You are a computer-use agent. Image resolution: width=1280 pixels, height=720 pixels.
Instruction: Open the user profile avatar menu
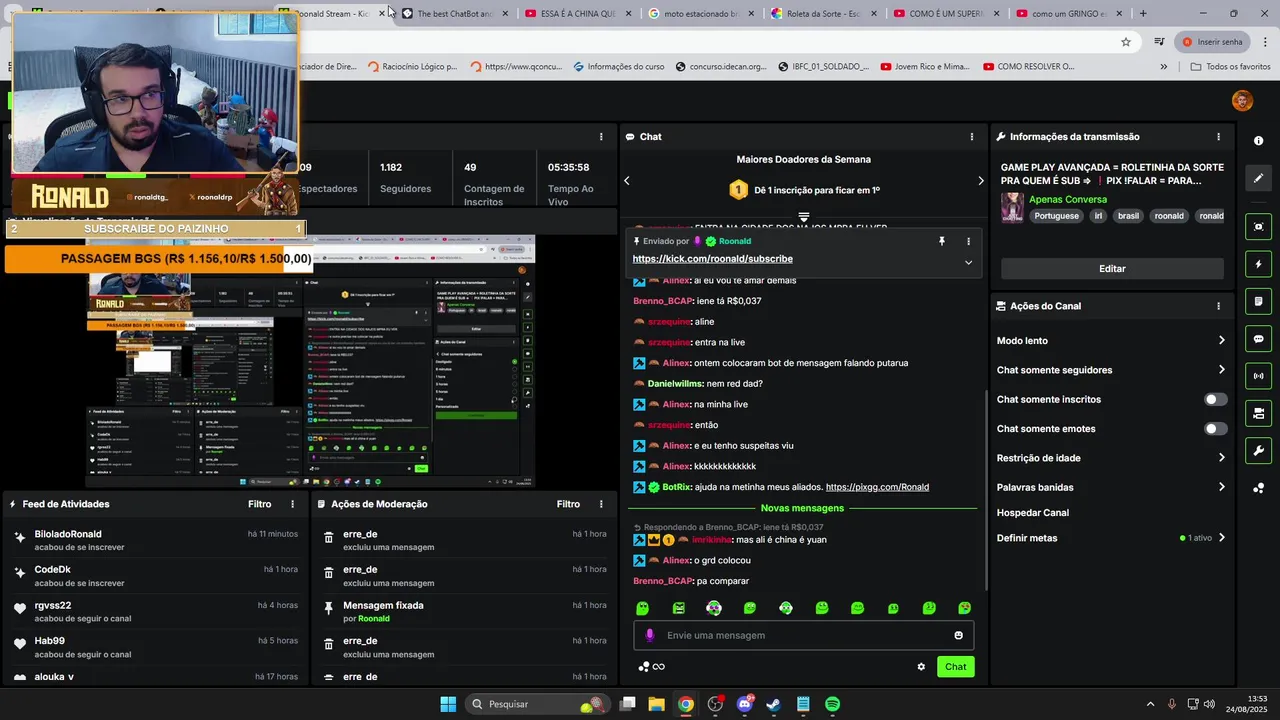click(x=1242, y=101)
